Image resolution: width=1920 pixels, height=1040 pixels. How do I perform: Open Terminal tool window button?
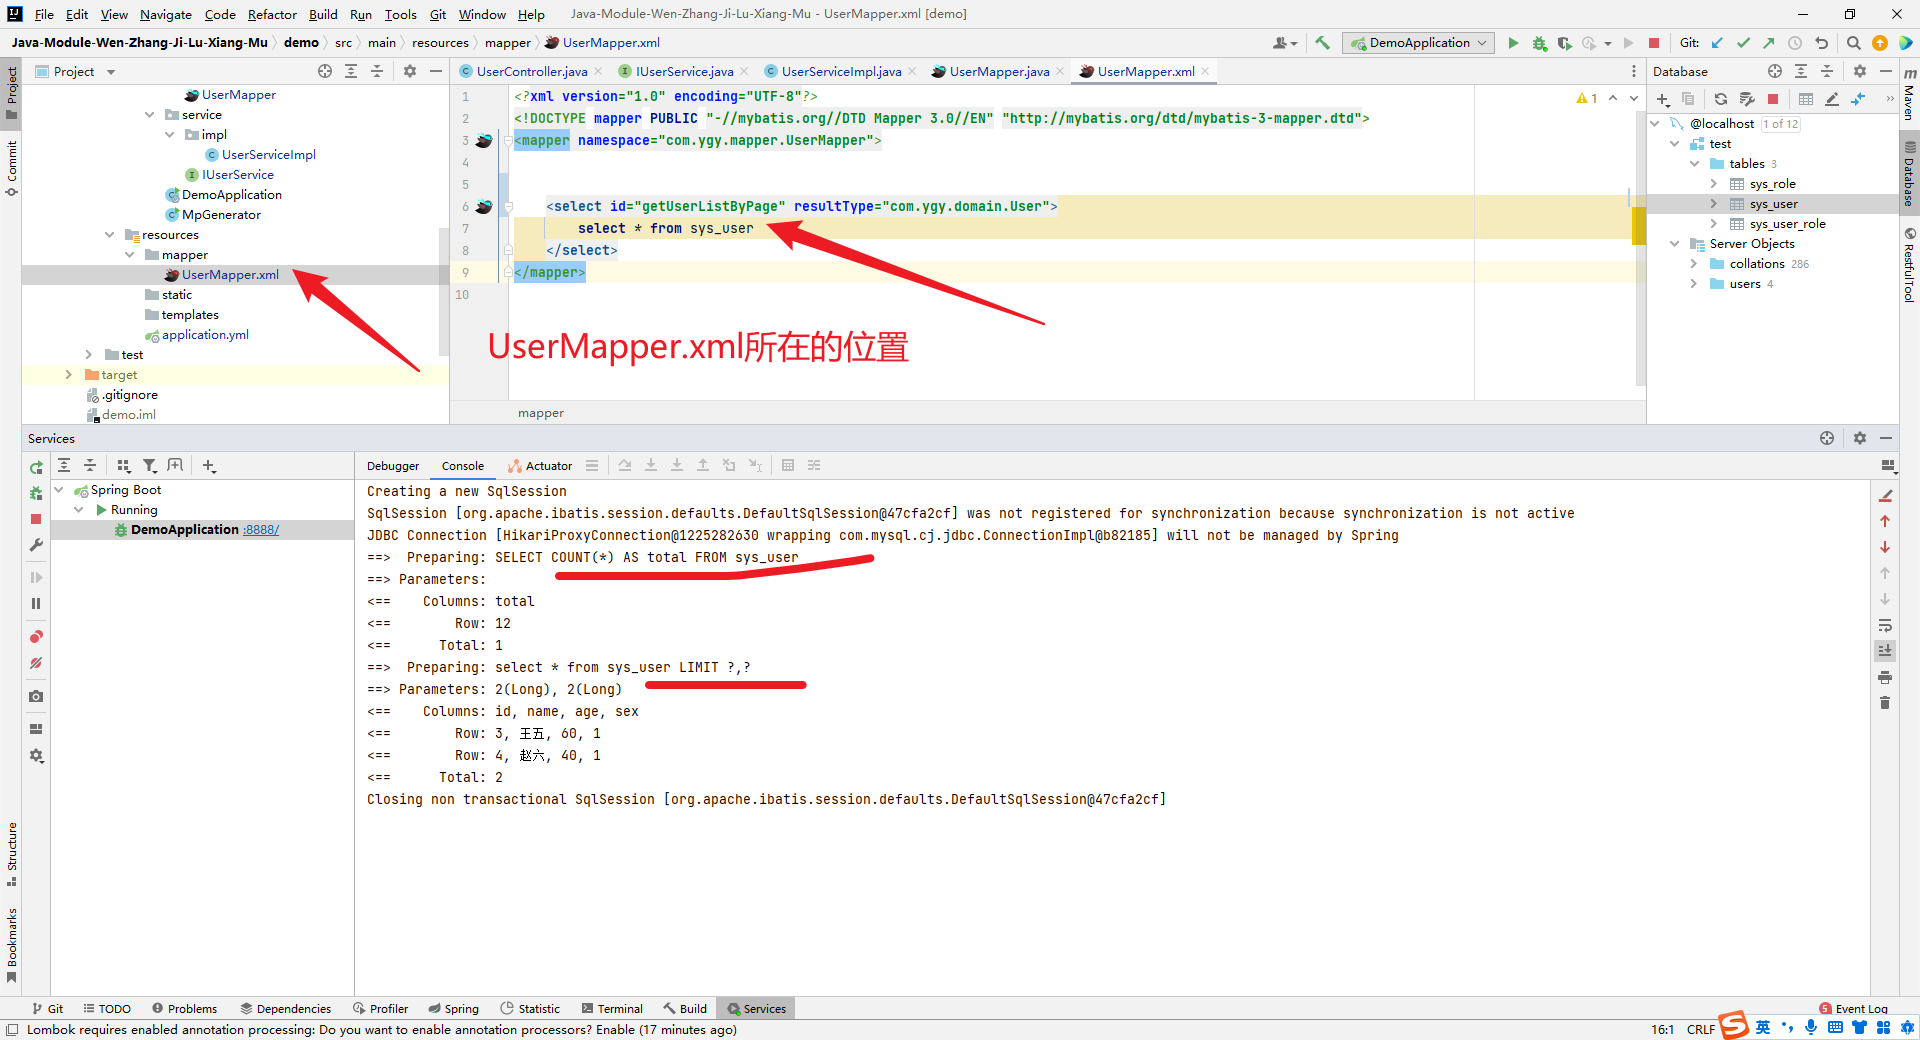(612, 1008)
